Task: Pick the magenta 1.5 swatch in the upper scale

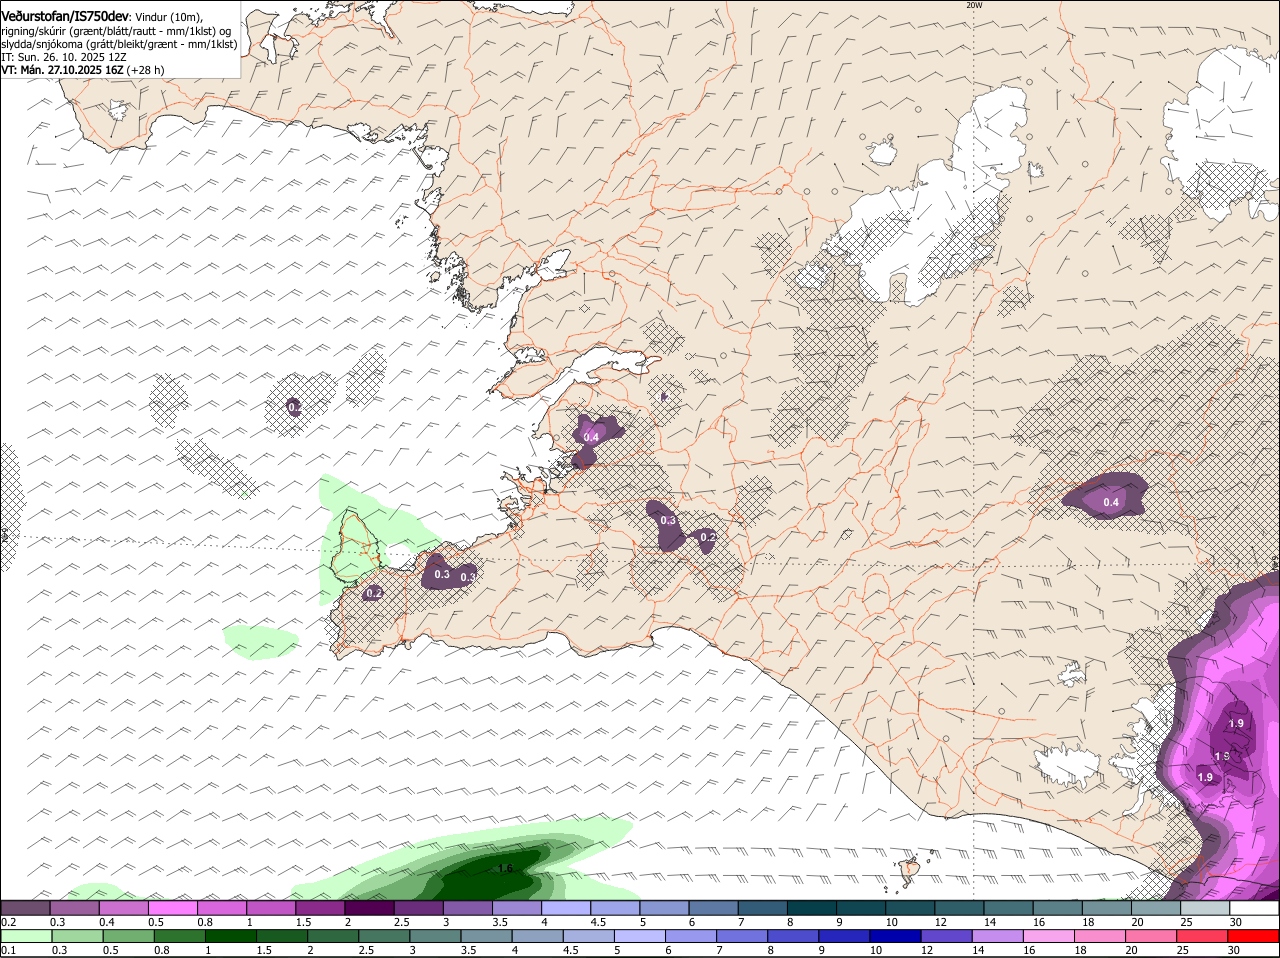Action: (x=319, y=907)
